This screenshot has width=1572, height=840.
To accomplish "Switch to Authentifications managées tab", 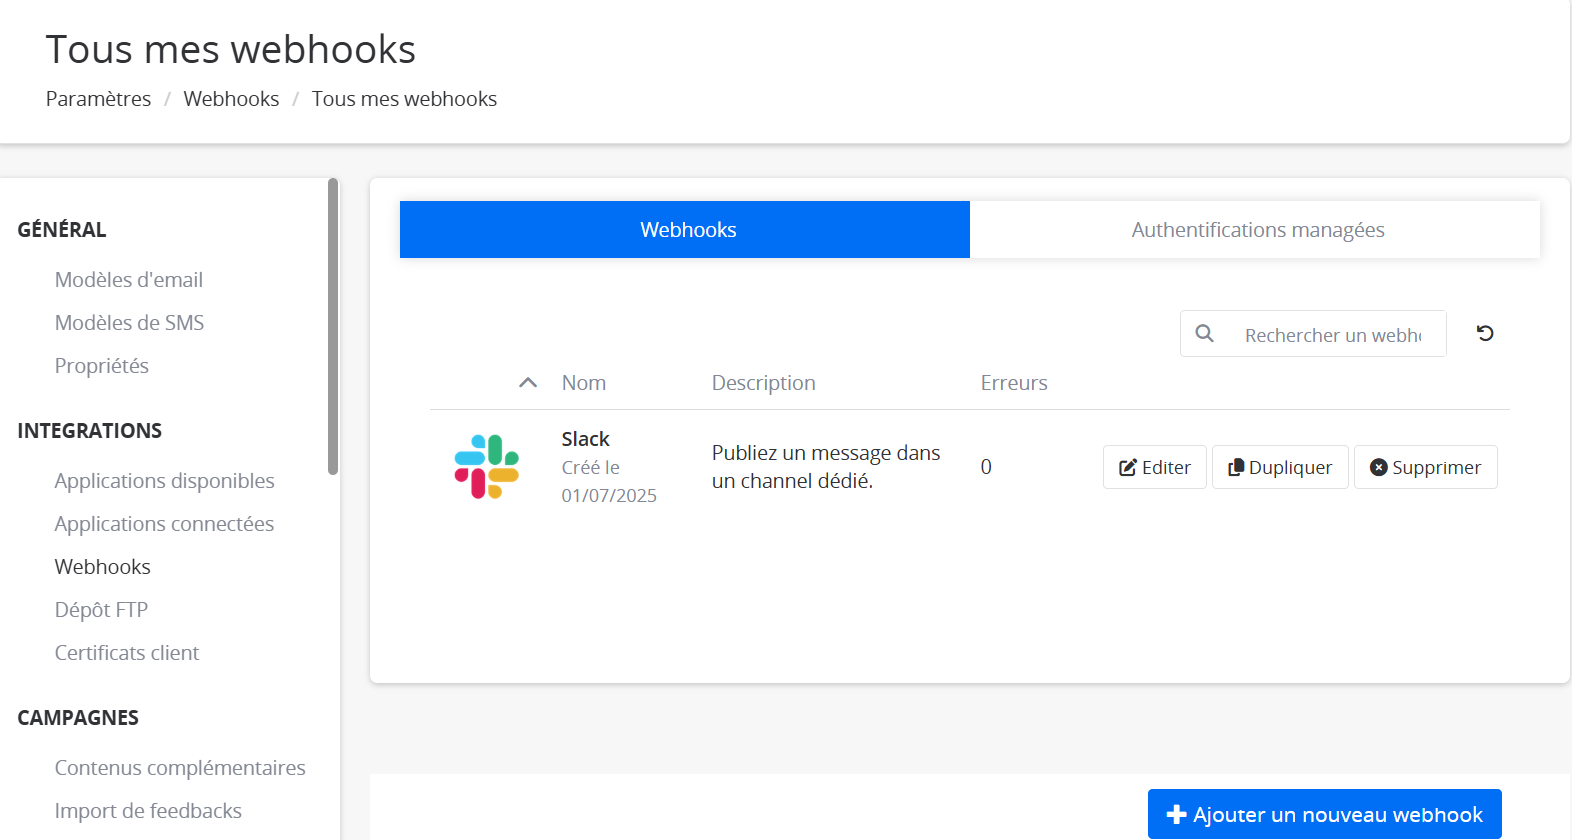I will point(1256,230).
